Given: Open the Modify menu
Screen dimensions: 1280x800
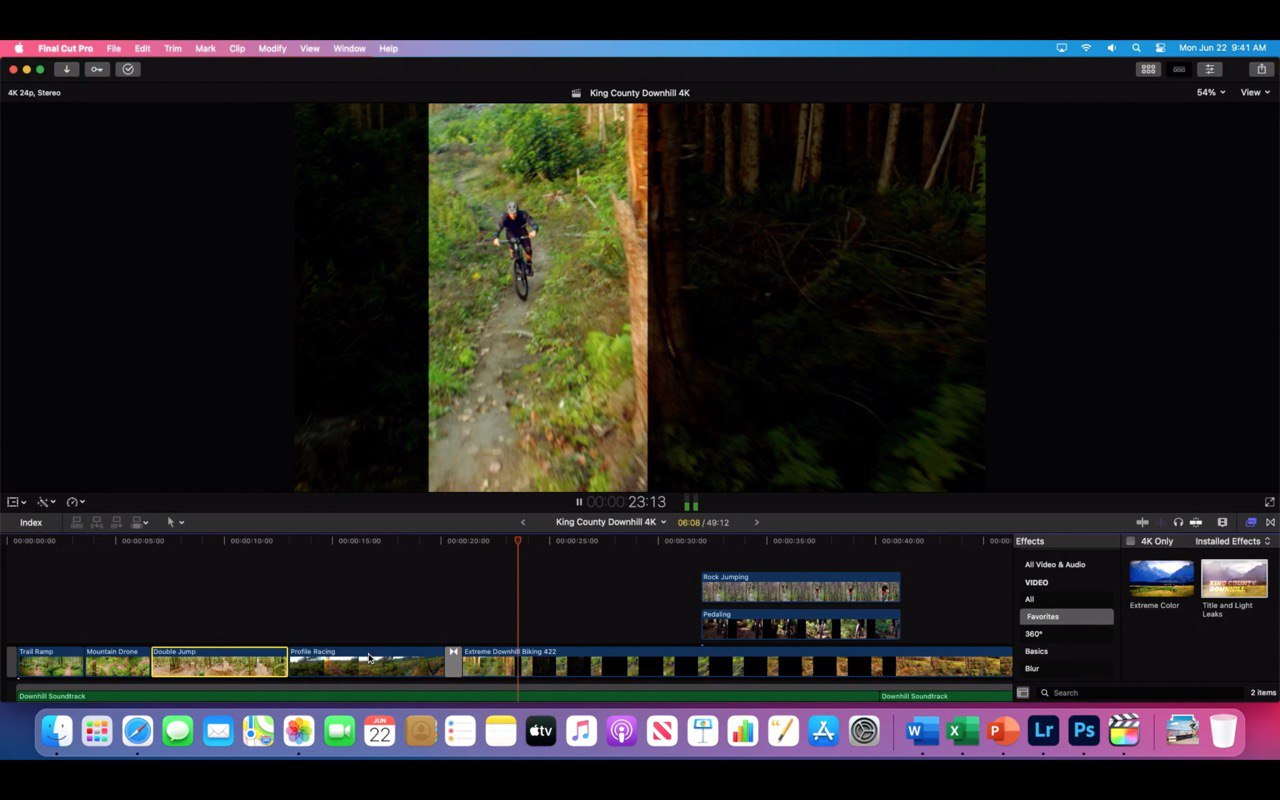Looking at the screenshot, I should [x=272, y=48].
